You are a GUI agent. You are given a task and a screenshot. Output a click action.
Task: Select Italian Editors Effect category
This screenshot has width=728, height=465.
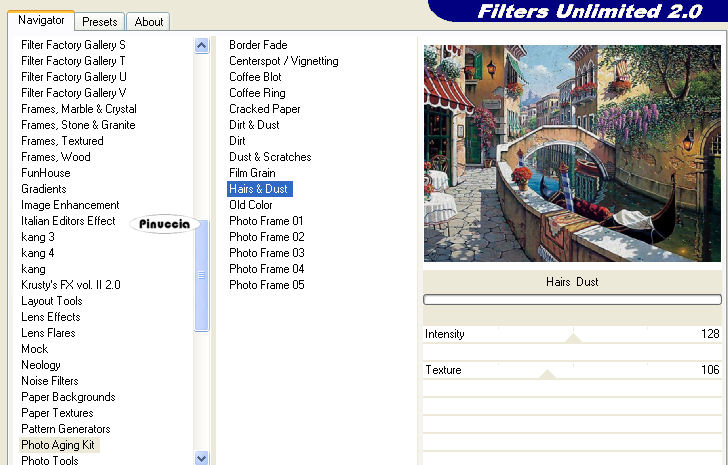point(68,221)
